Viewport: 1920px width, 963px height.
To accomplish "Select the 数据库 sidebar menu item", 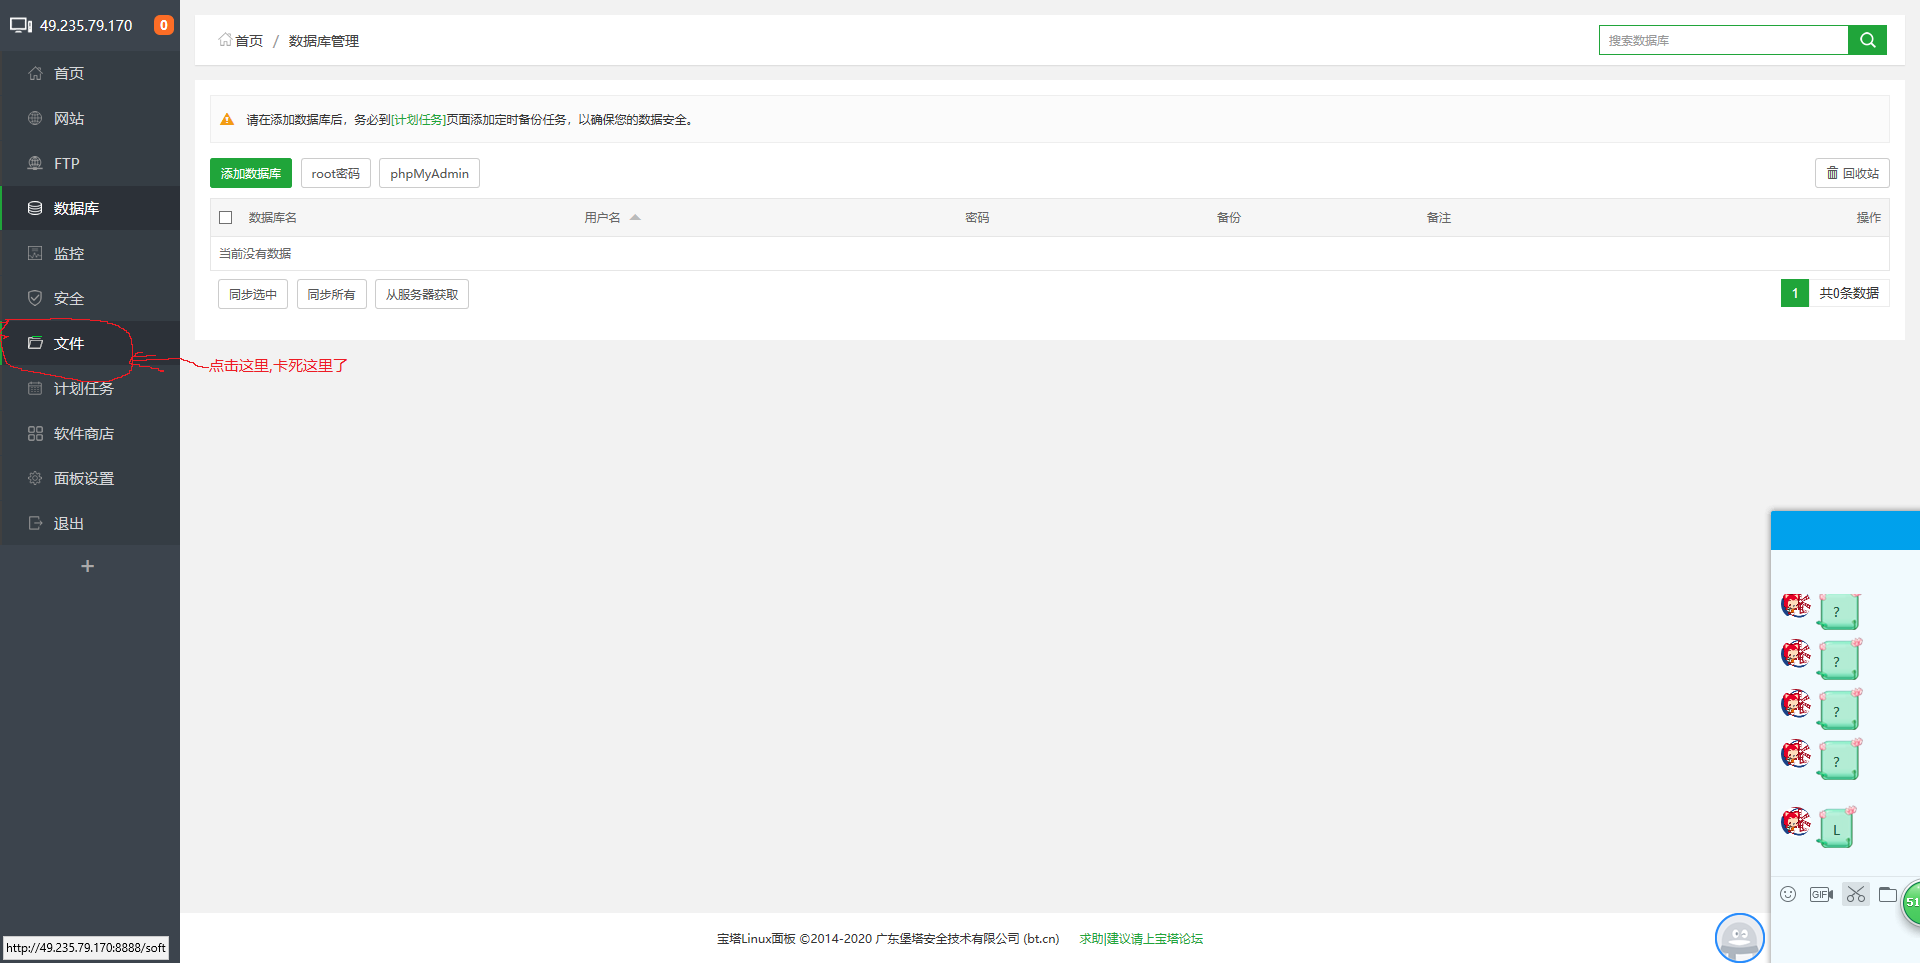I will (90, 208).
